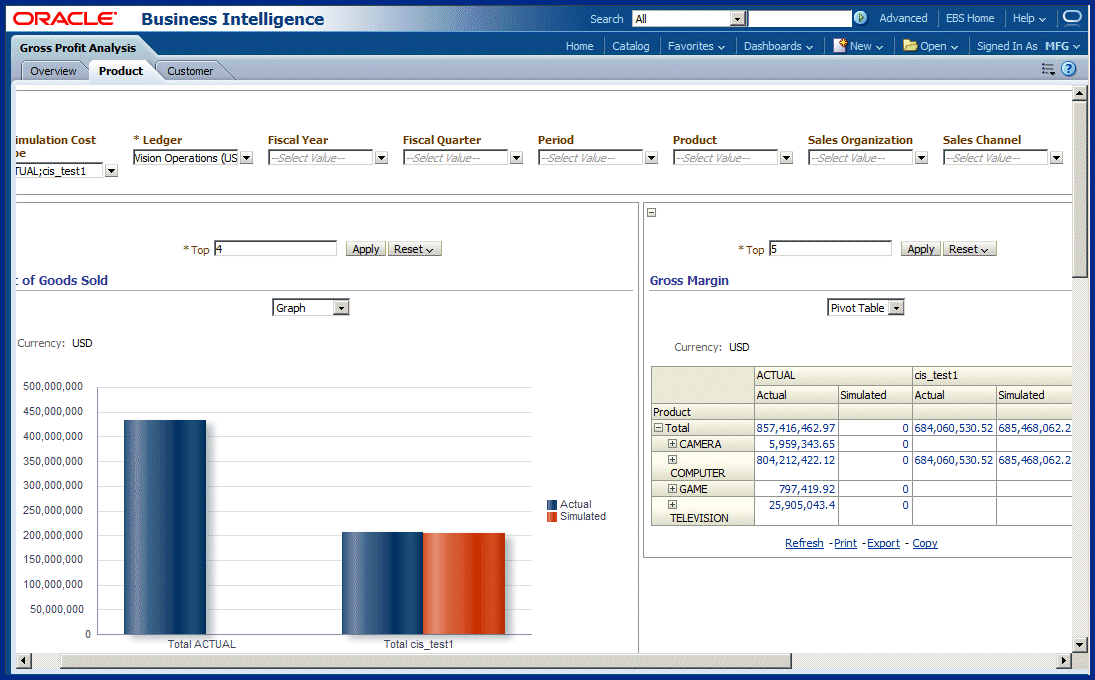Expand the GAME product row
Screen dimensions: 1095x680
pyautogui.click(x=672, y=489)
